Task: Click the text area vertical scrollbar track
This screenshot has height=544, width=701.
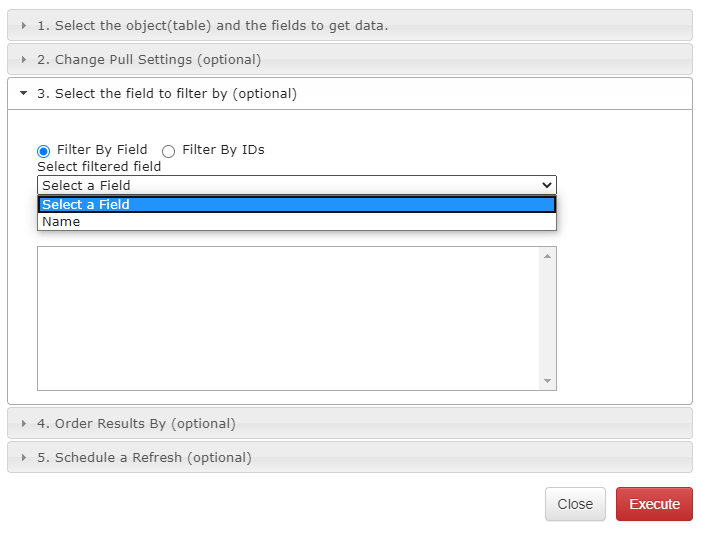Action: coord(547,318)
